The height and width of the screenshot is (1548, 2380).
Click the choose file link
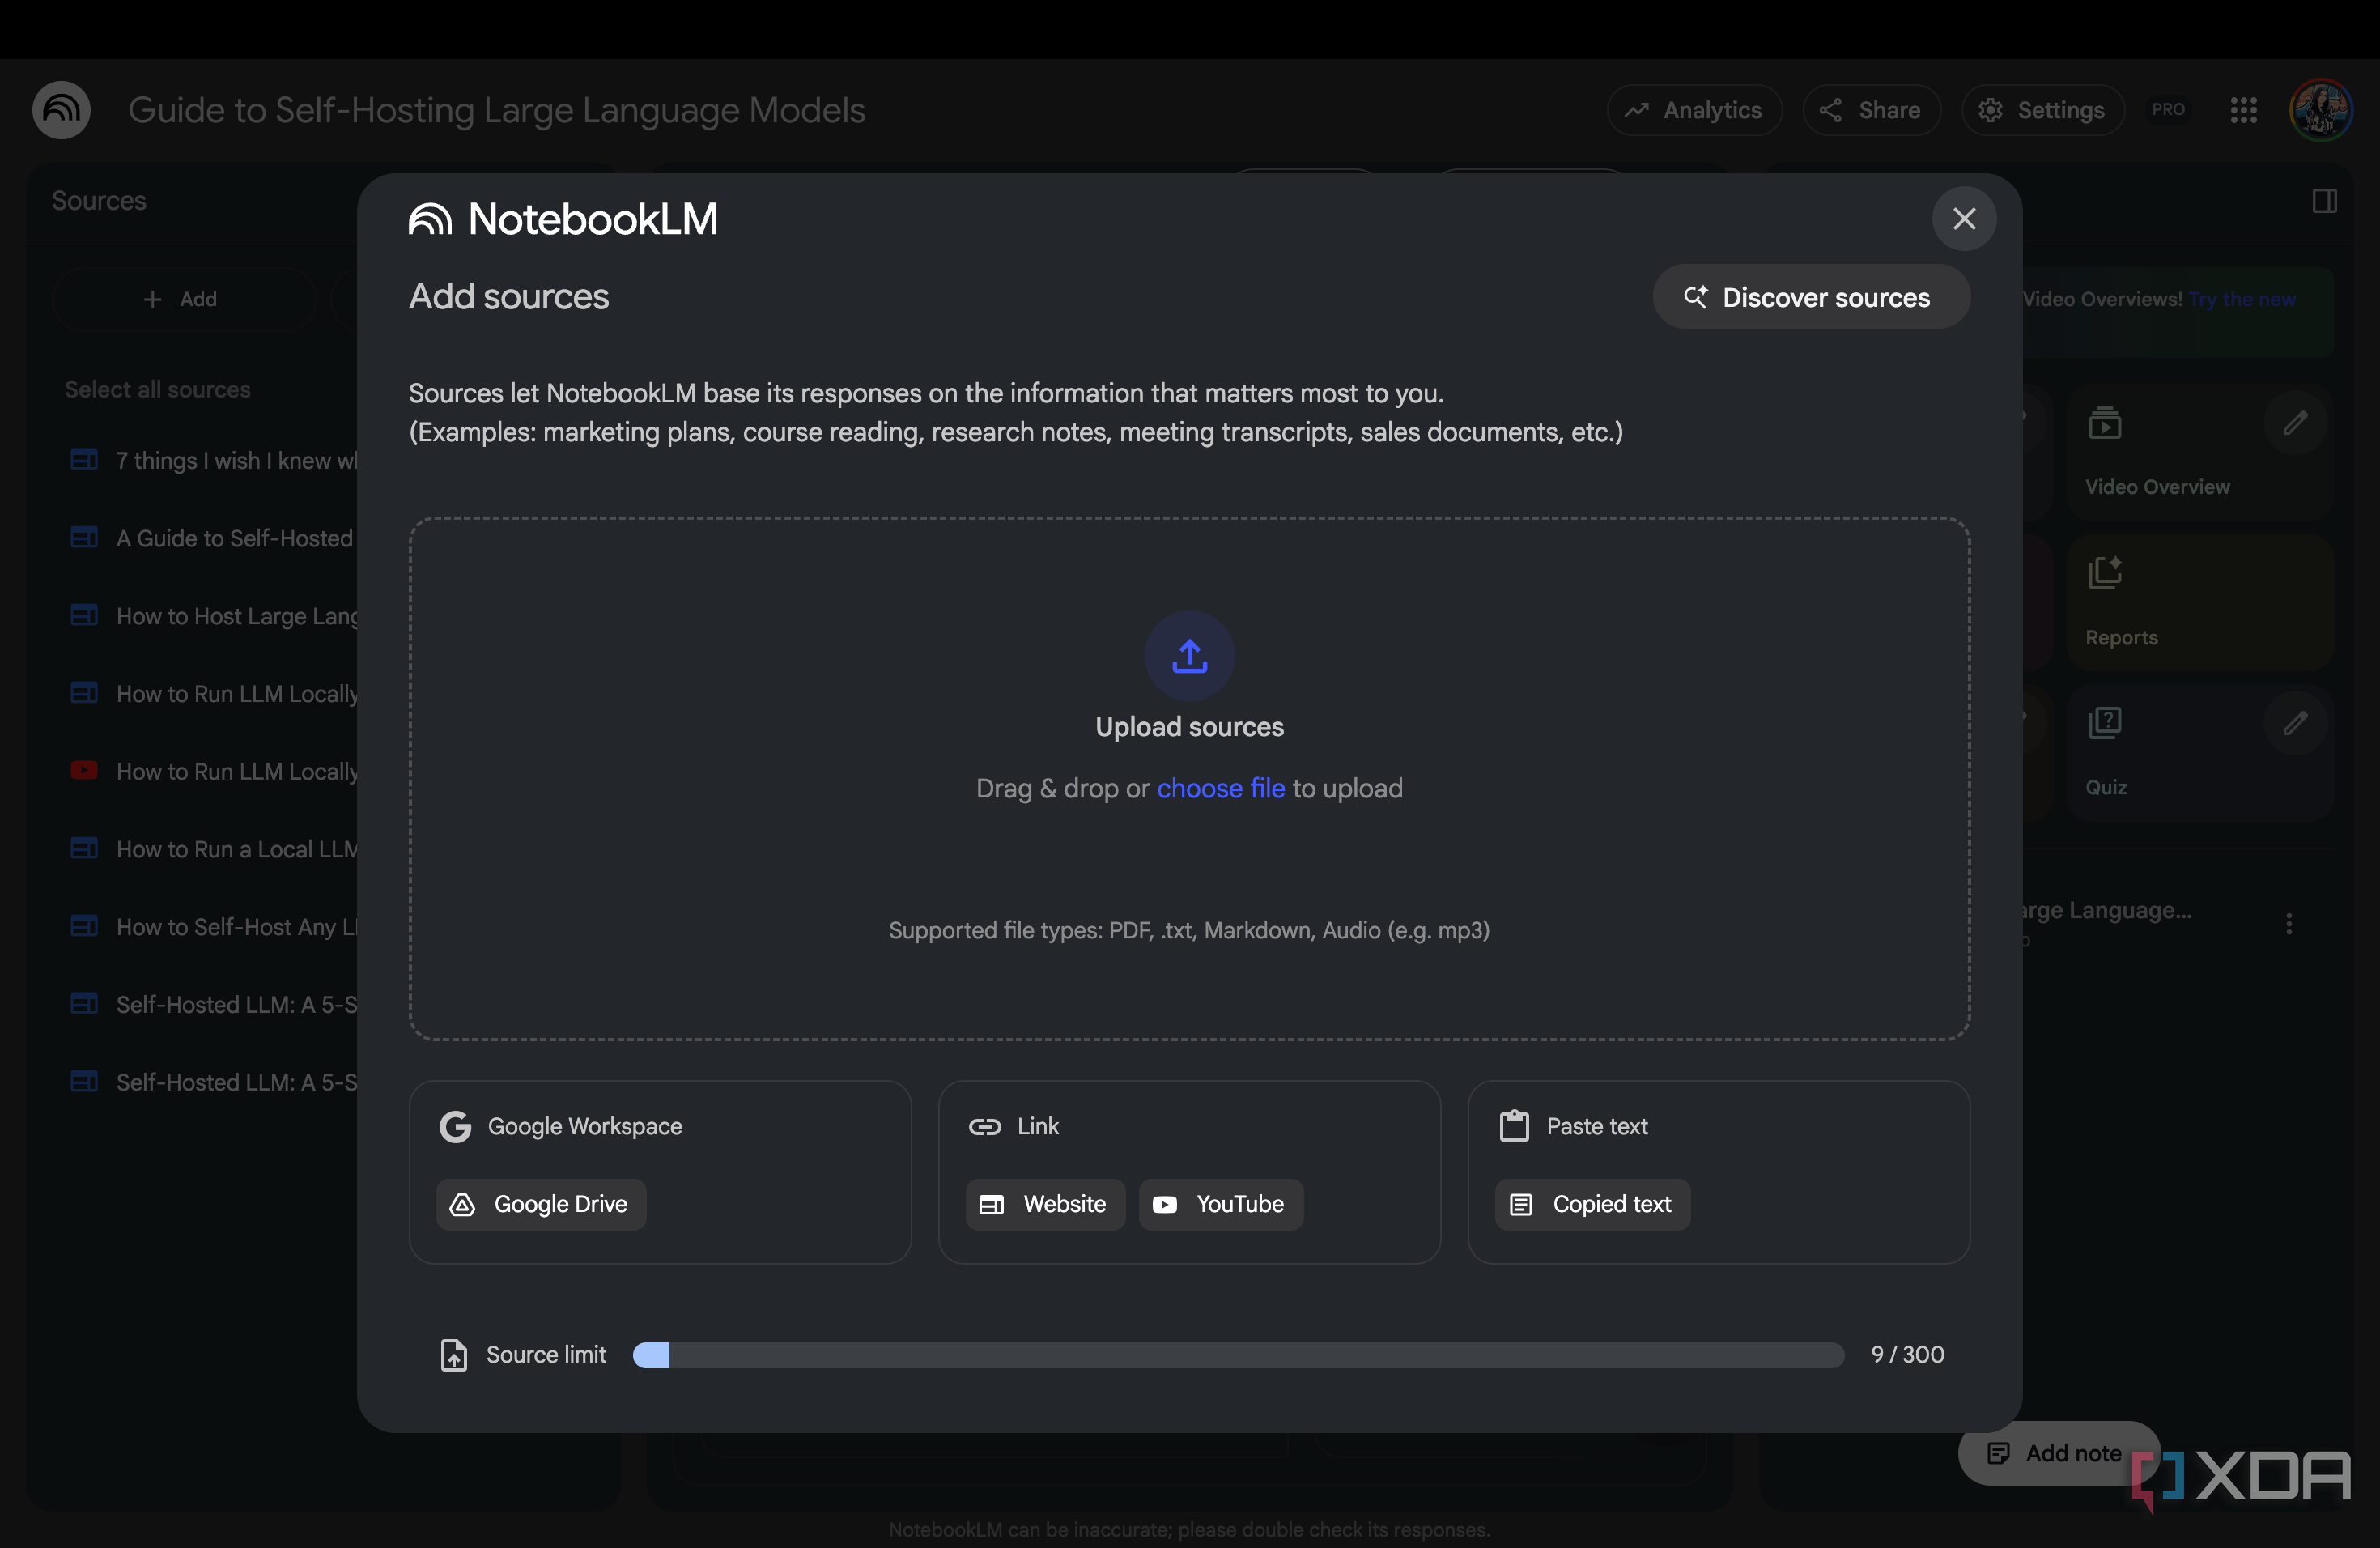click(1220, 788)
